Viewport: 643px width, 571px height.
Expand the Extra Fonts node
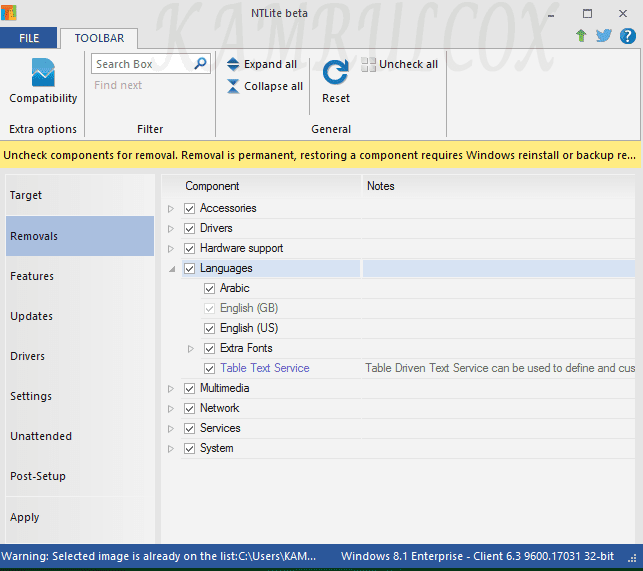pyautogui.click(x=191, y=349)
